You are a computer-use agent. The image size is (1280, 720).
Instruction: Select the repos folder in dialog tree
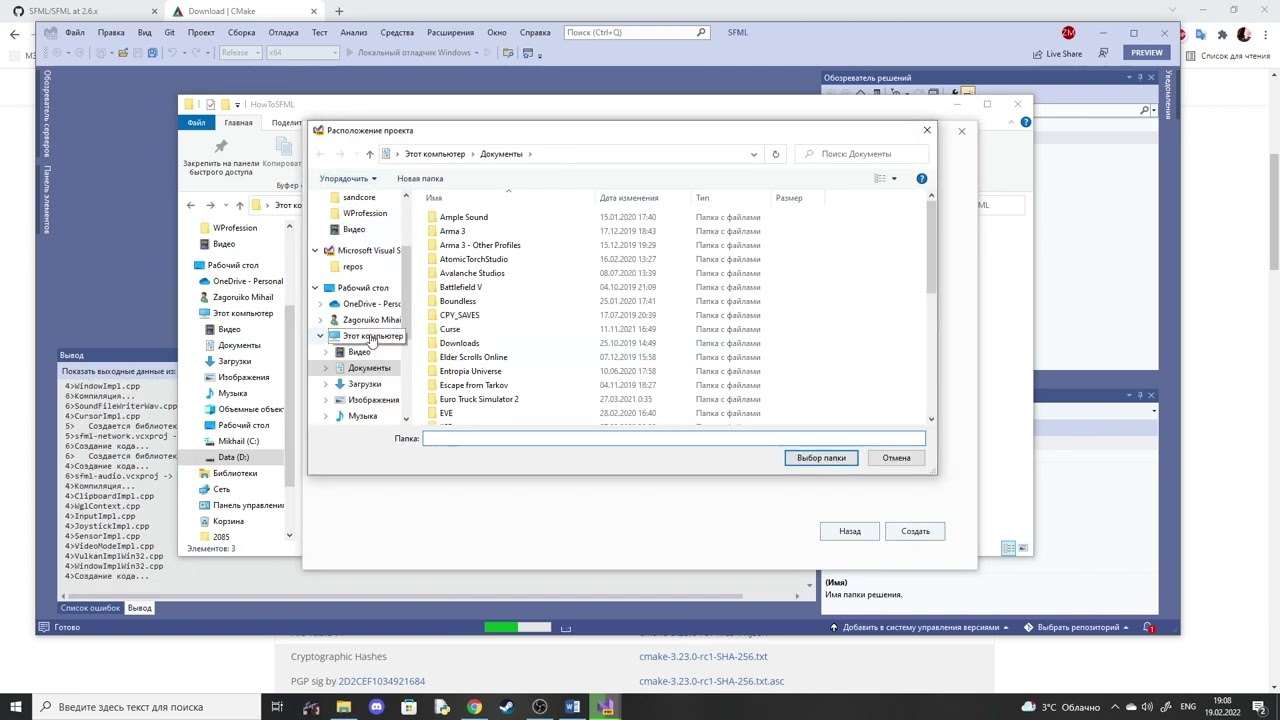tap(352, 267)
